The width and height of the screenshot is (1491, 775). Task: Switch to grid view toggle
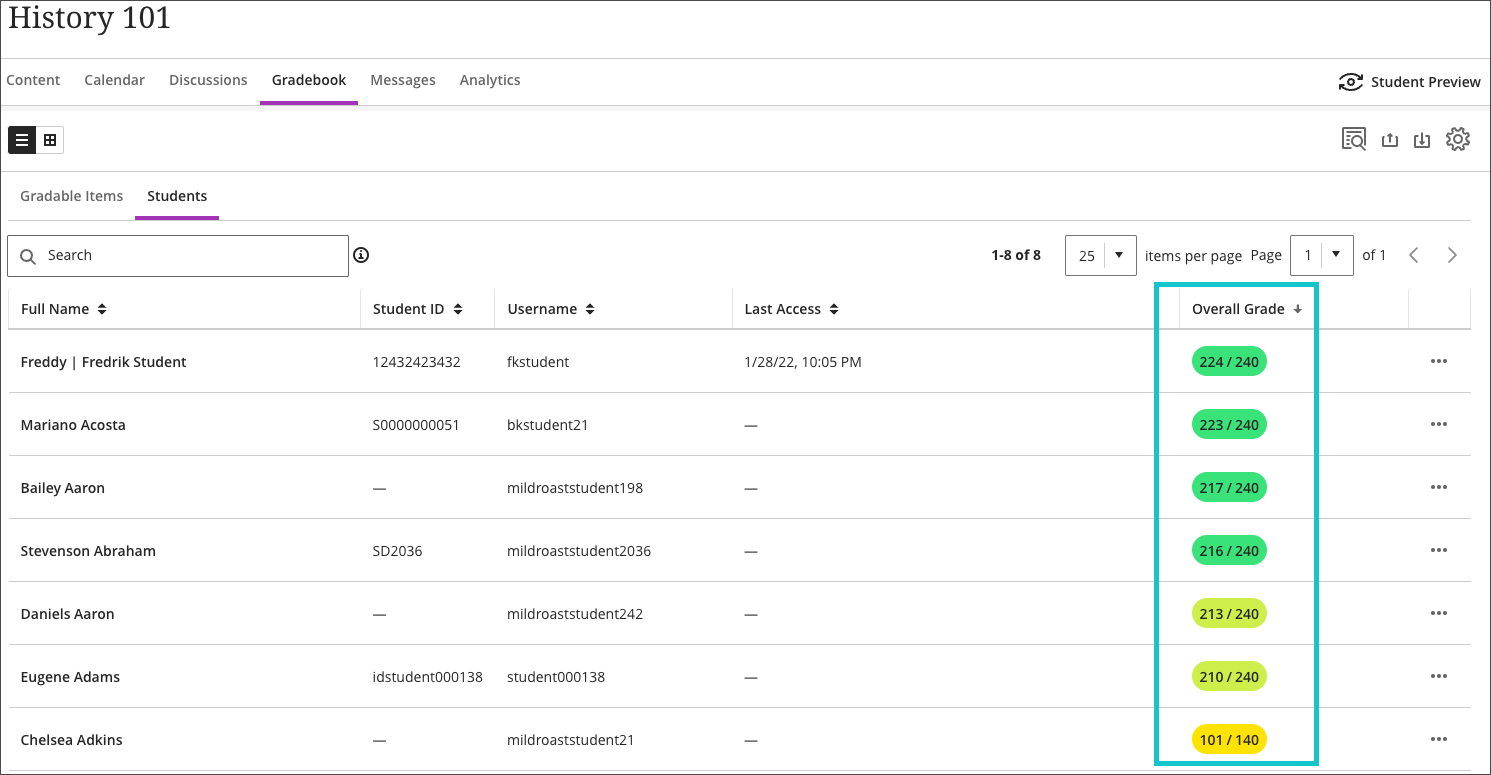50,140
